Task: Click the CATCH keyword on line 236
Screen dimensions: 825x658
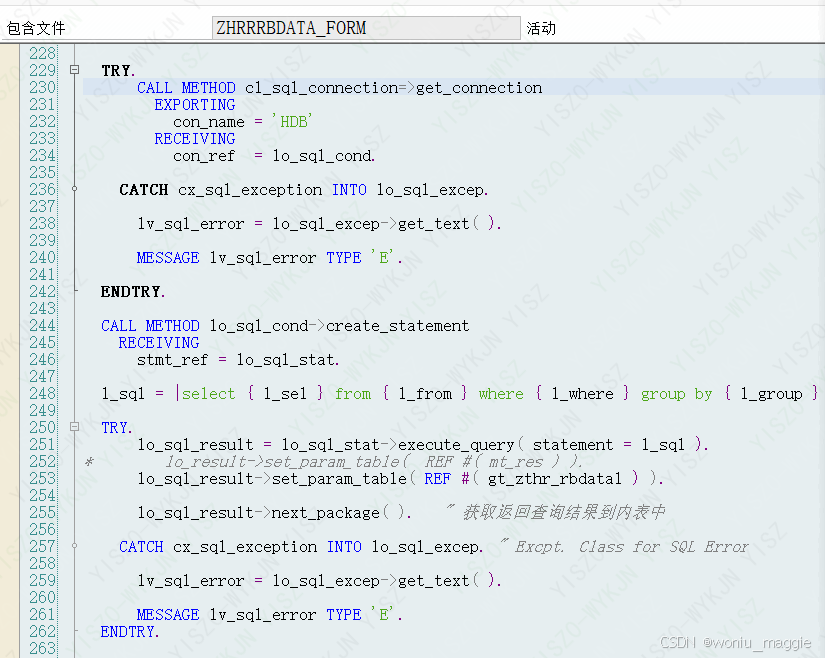Action: (x=144, y=190)
